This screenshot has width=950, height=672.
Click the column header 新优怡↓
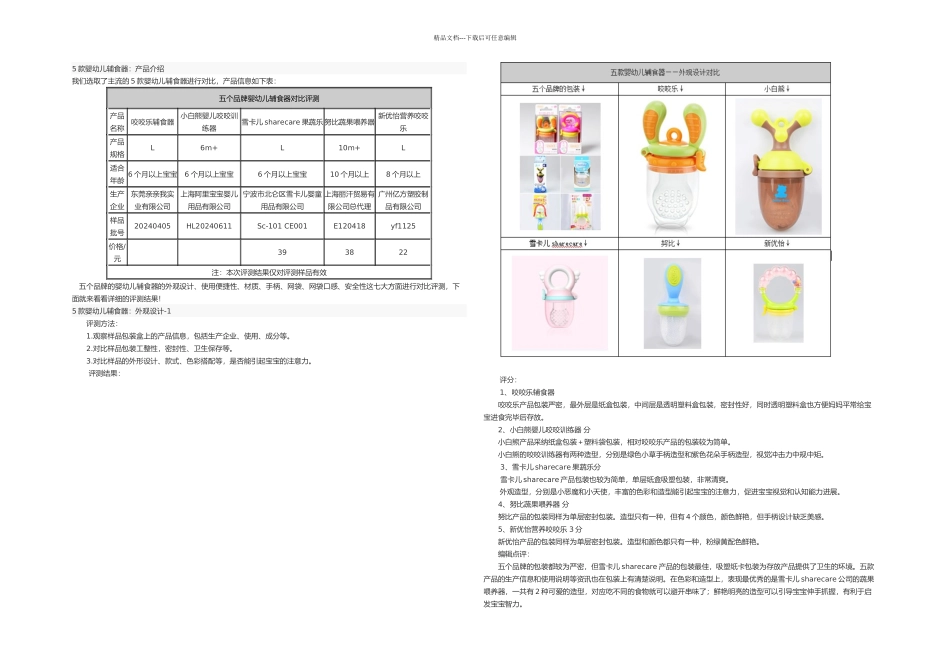click(777, 244)
